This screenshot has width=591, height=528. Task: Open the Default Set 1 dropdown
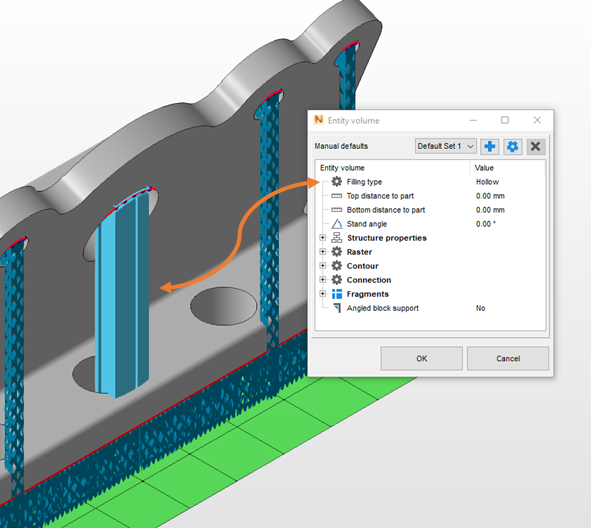[446, 146]
